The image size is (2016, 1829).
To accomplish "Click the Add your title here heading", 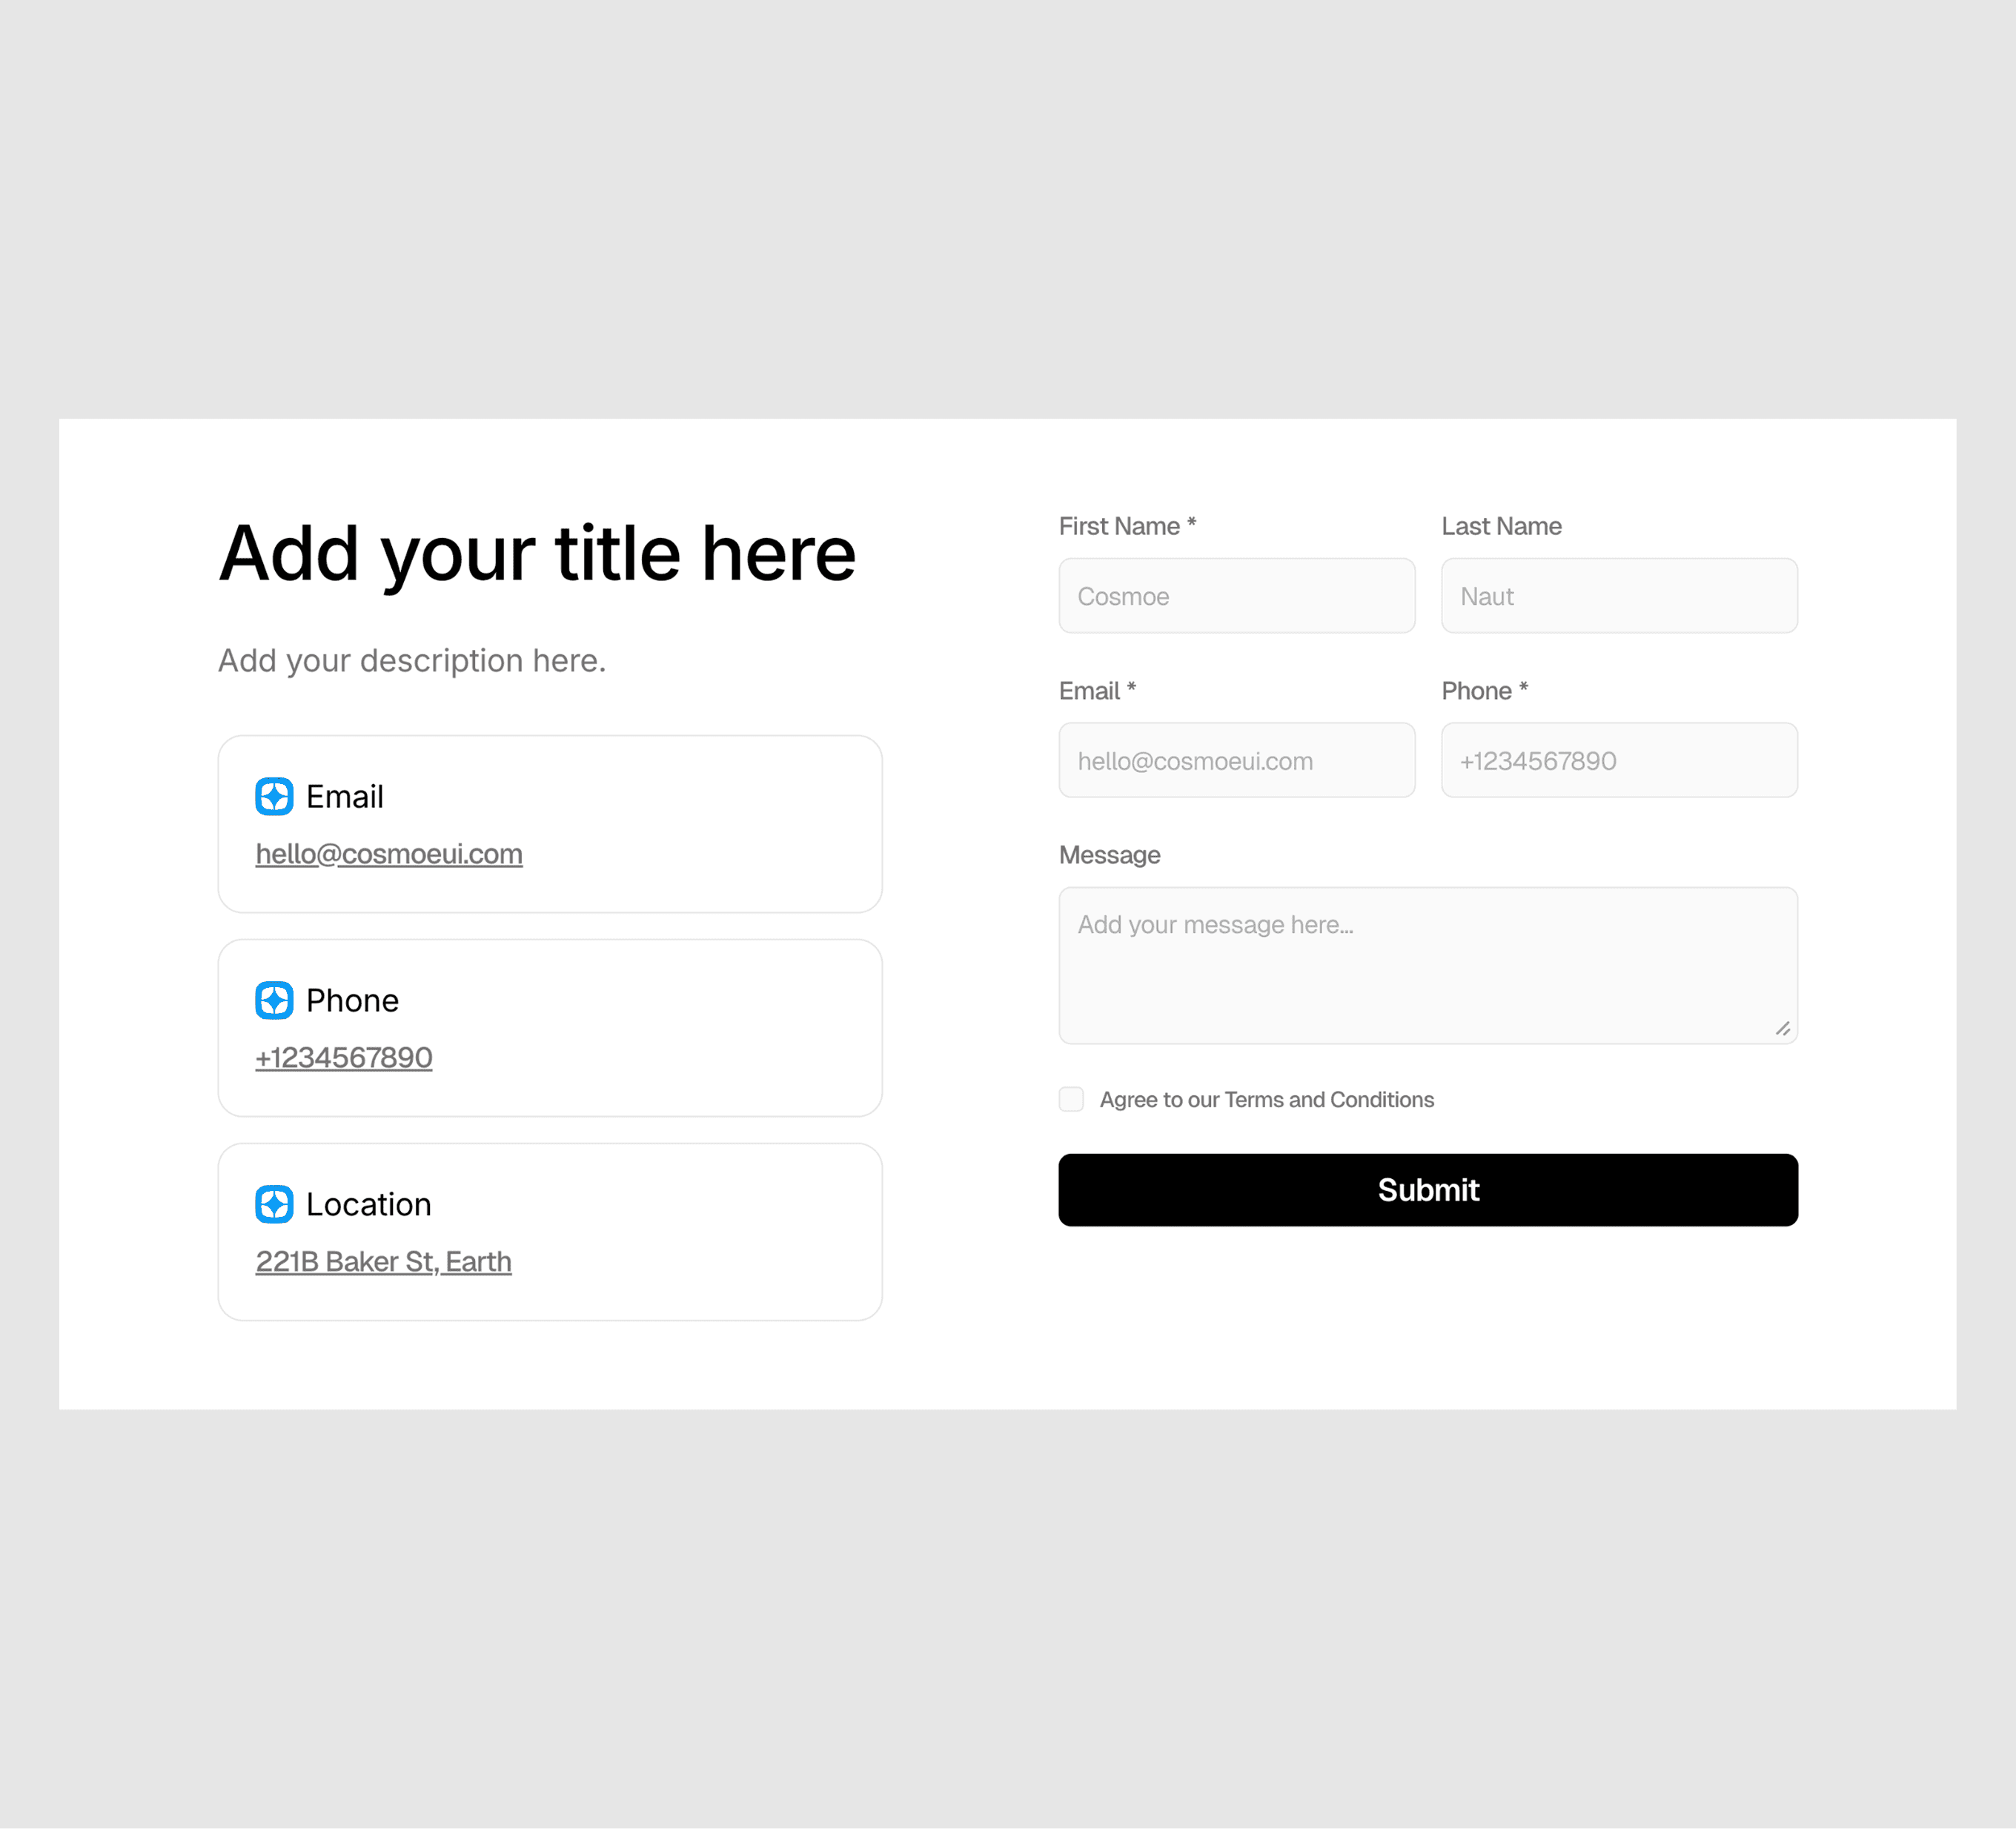I will pos(538,555).
